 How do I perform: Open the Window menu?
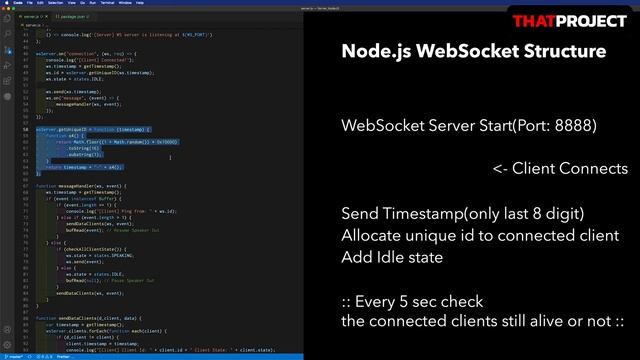125,2
